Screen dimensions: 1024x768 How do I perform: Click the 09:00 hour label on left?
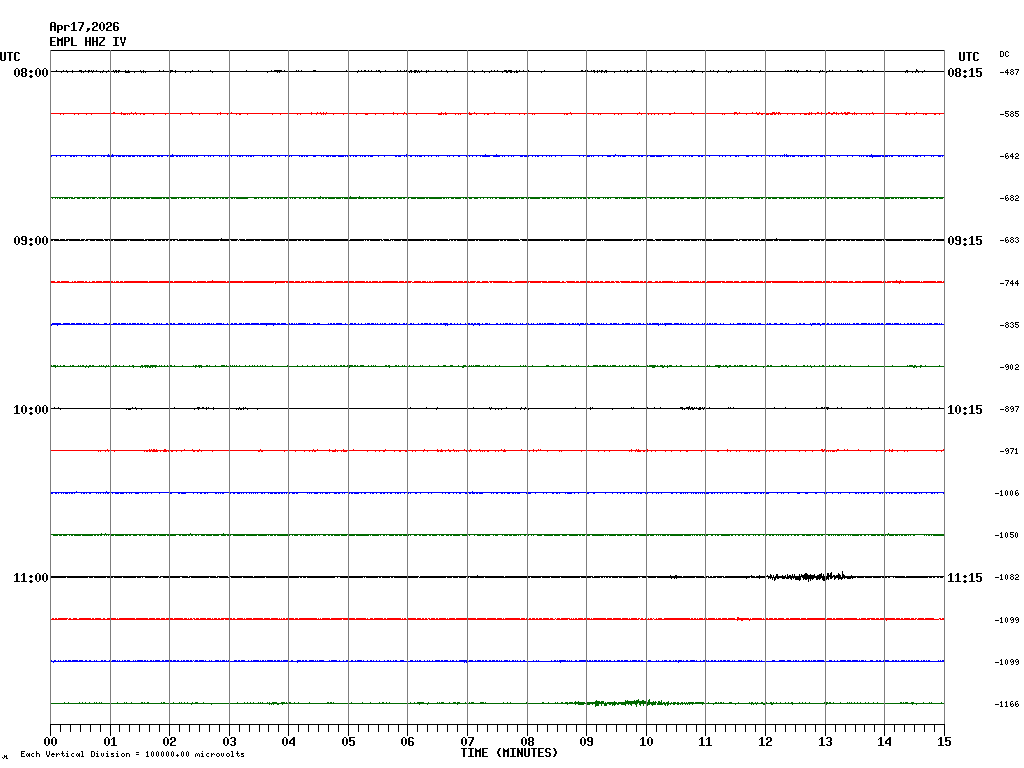click(30, 241)
